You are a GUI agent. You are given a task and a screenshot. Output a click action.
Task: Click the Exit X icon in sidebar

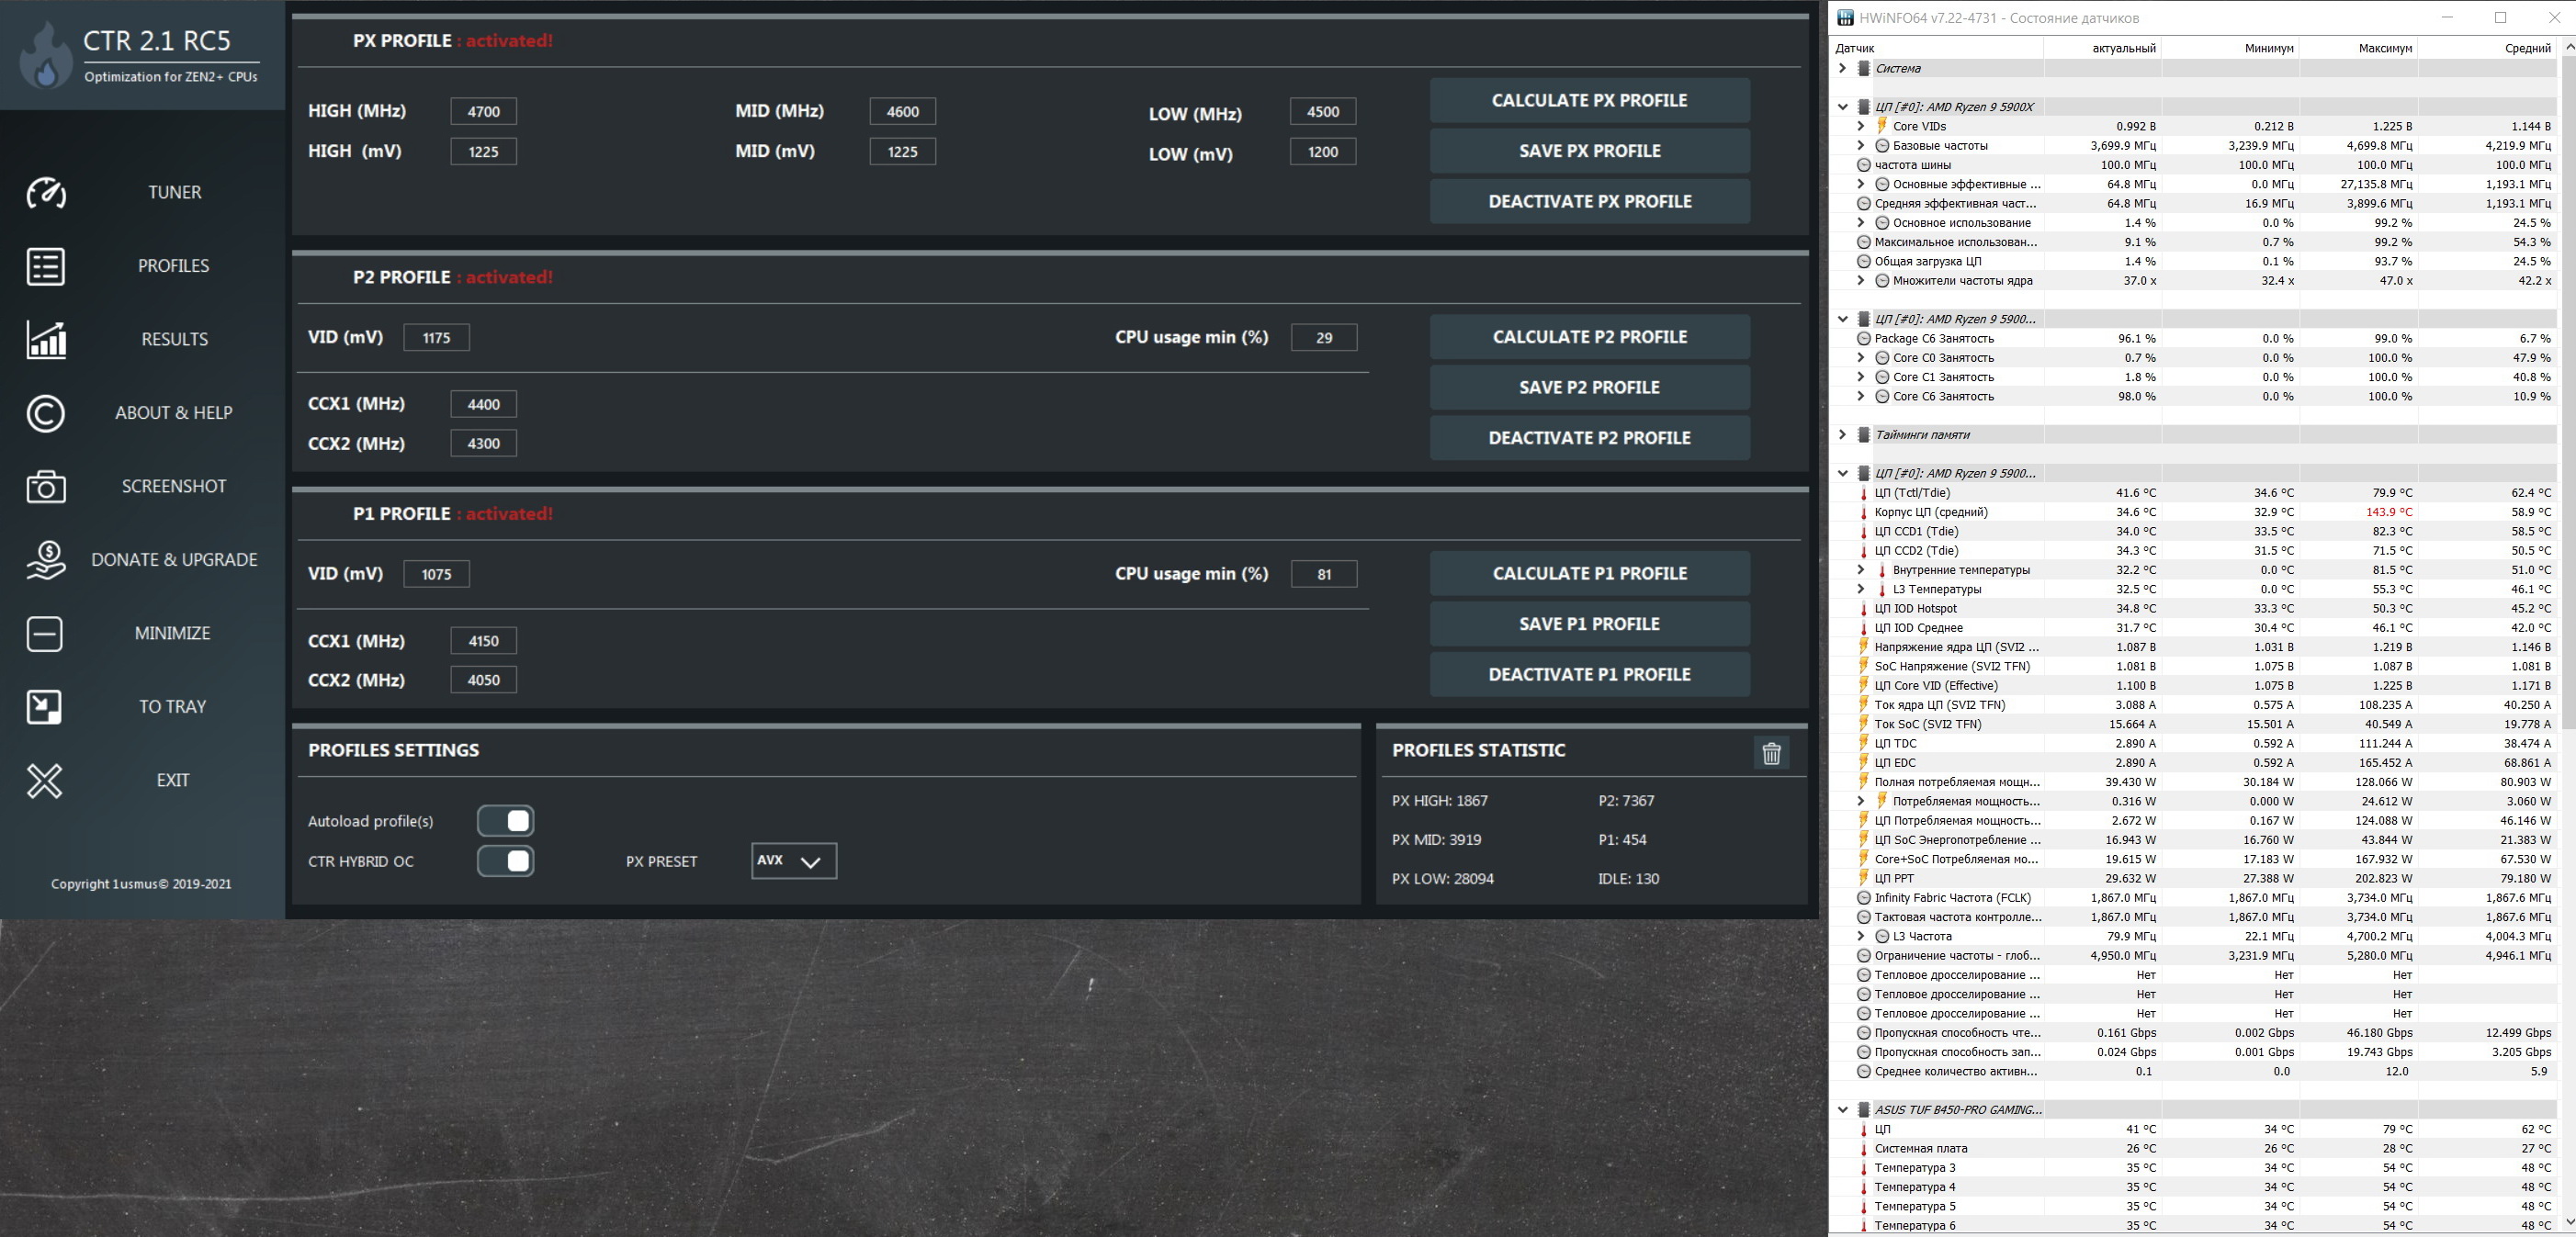(45, 781)
